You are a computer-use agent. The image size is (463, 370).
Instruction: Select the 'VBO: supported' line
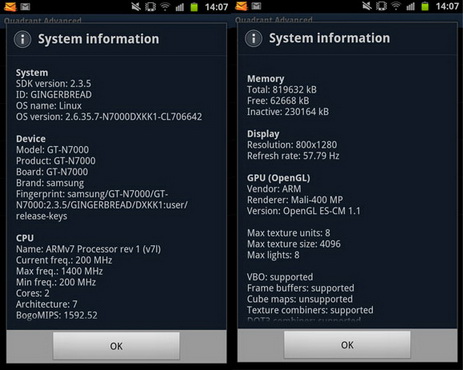(280, 277)
